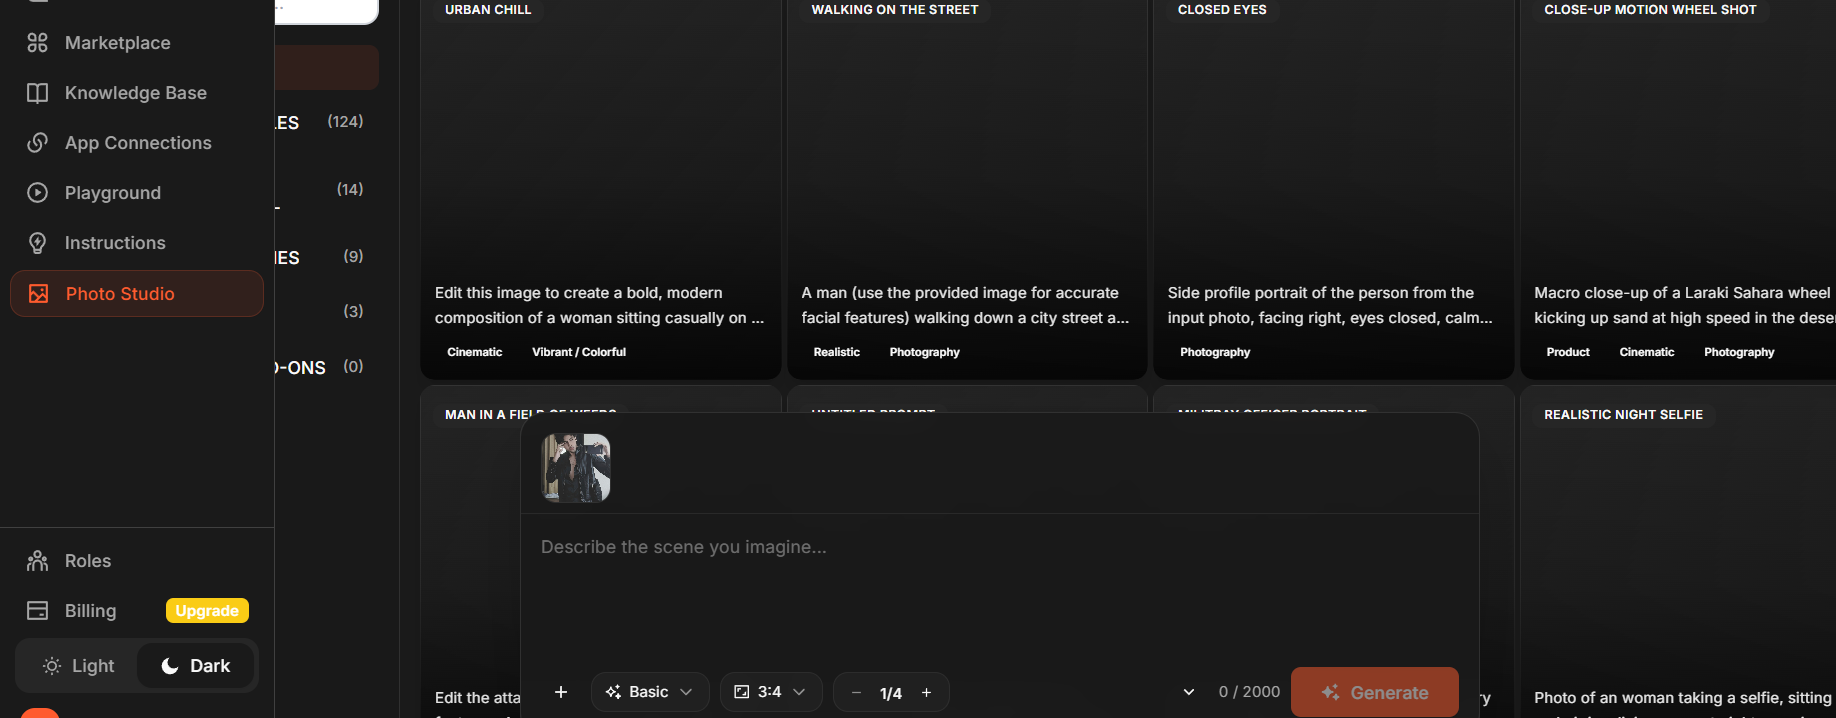Click Photography tag on Walking on the Street card

coord(925,352)
